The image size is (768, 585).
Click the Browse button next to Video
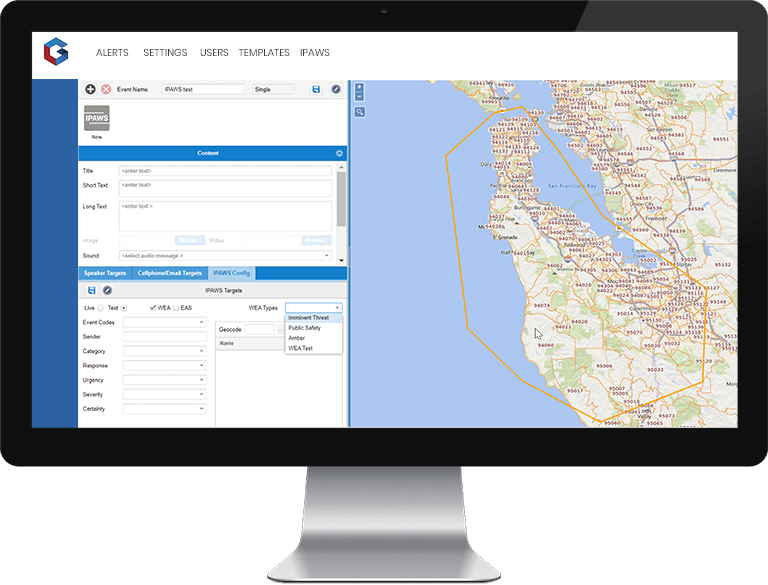316,241
